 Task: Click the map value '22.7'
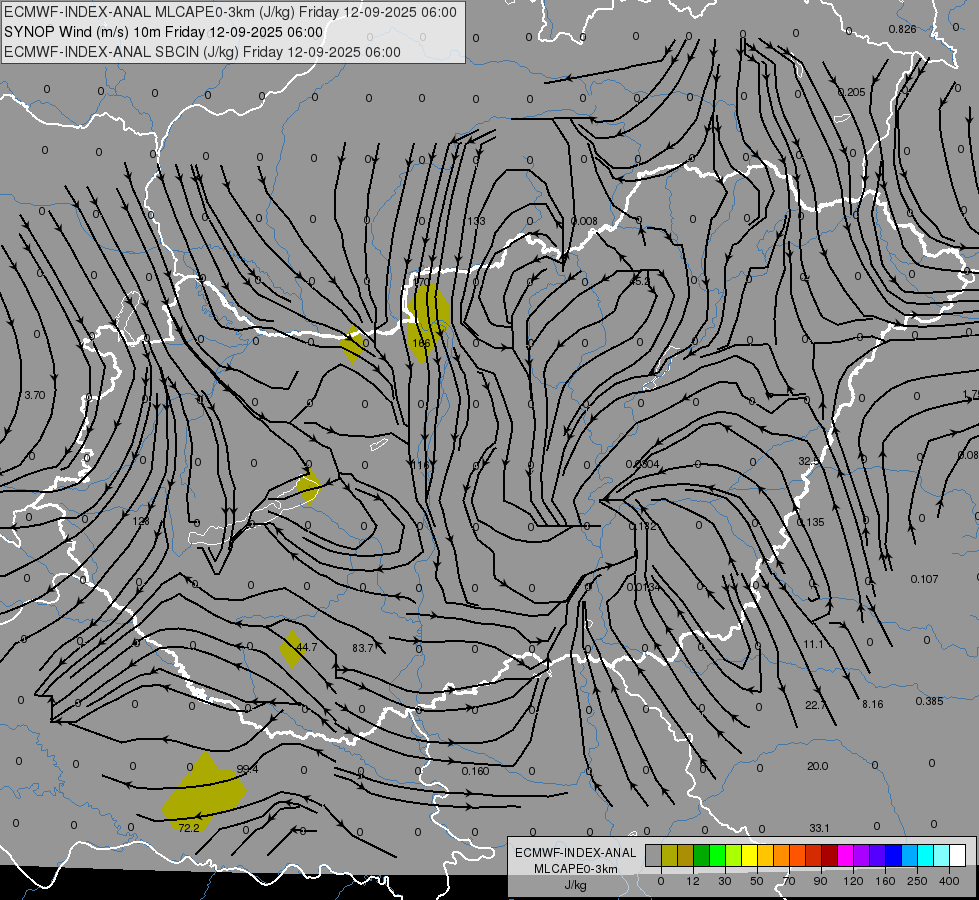pos(815,705)
